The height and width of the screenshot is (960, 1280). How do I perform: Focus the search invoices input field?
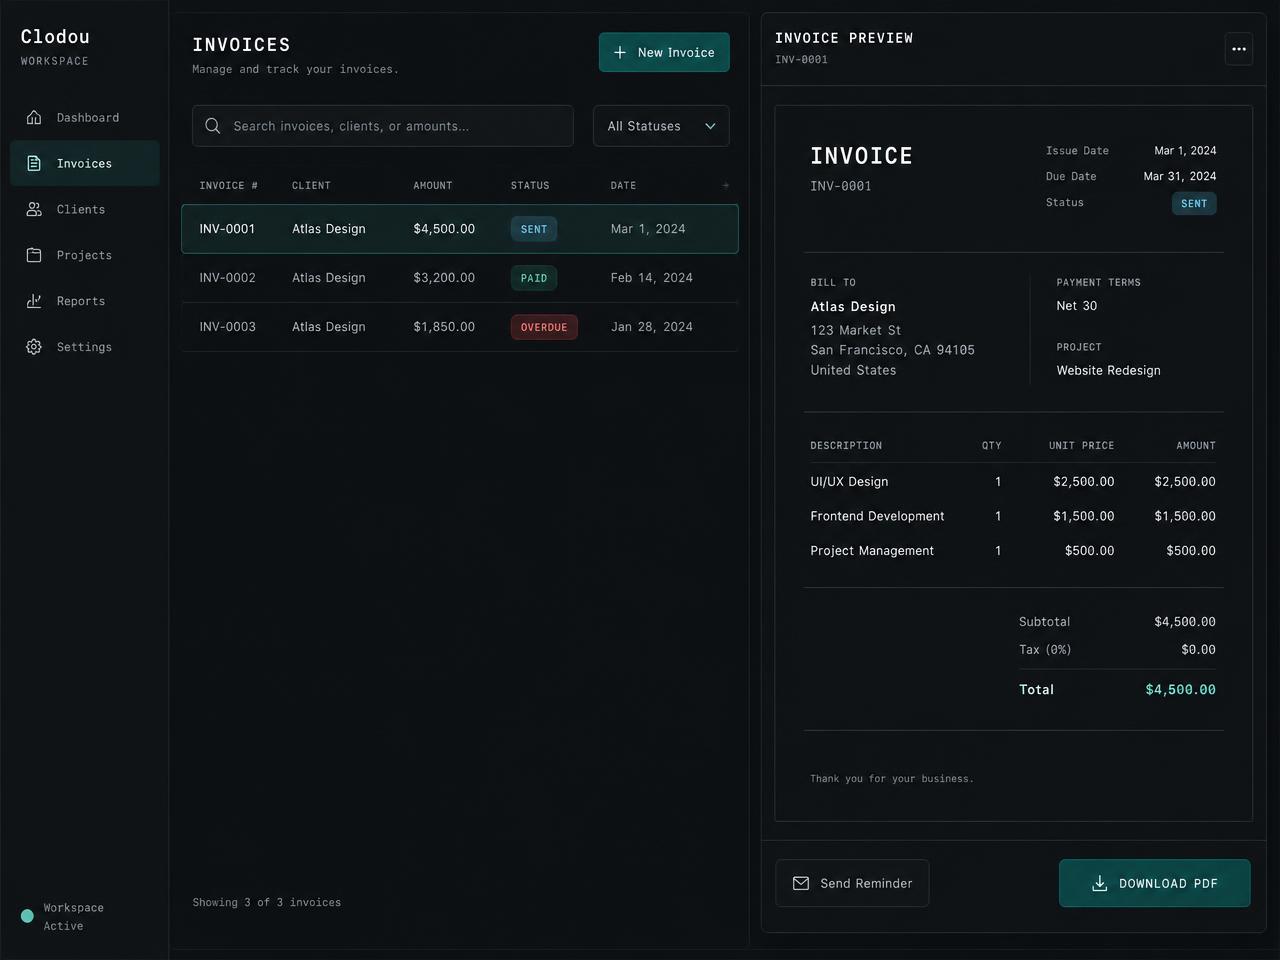pos(383,126)
